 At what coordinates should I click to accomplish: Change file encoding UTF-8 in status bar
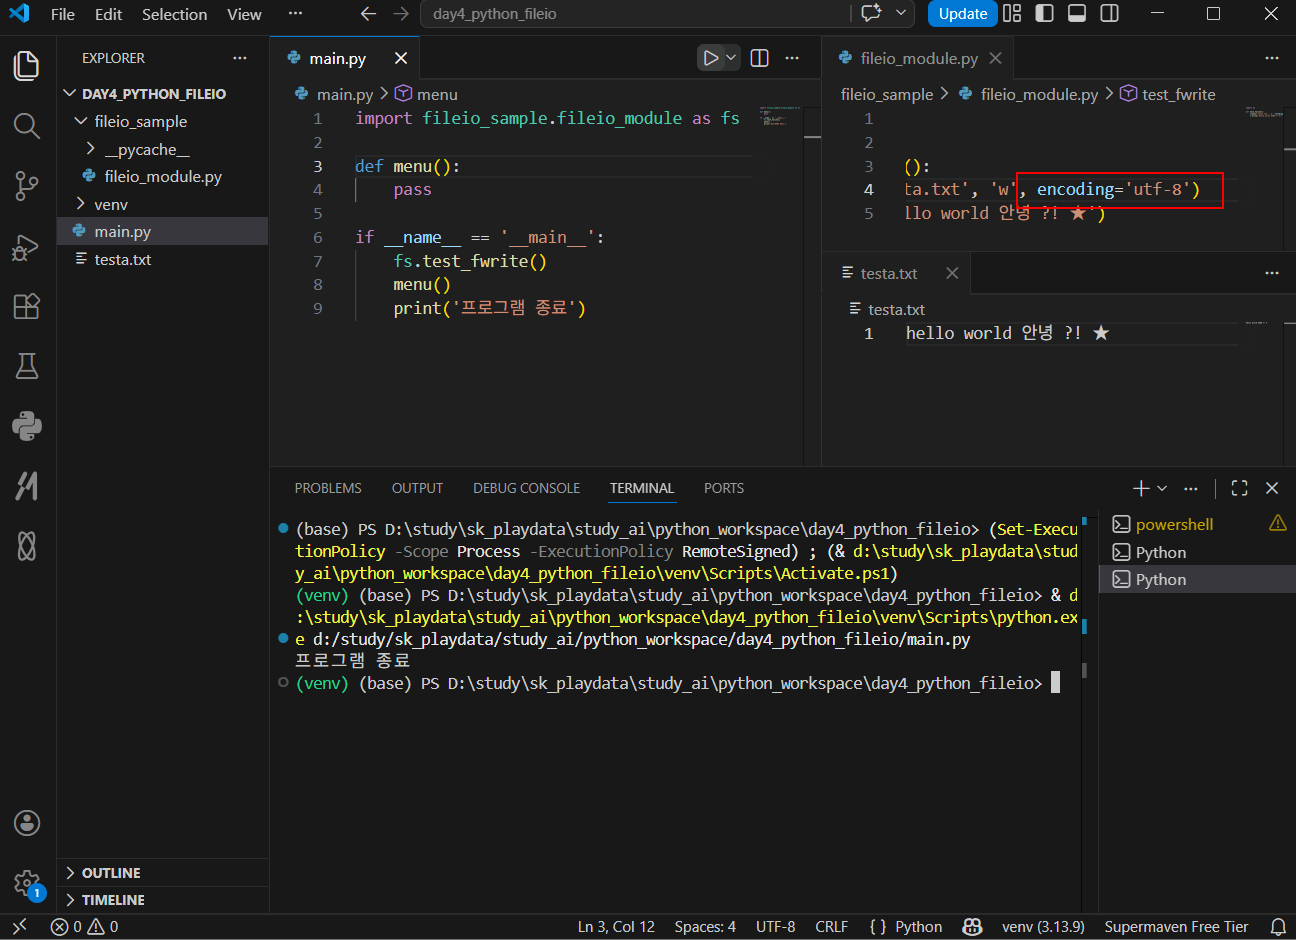click(x=776, y=927)
